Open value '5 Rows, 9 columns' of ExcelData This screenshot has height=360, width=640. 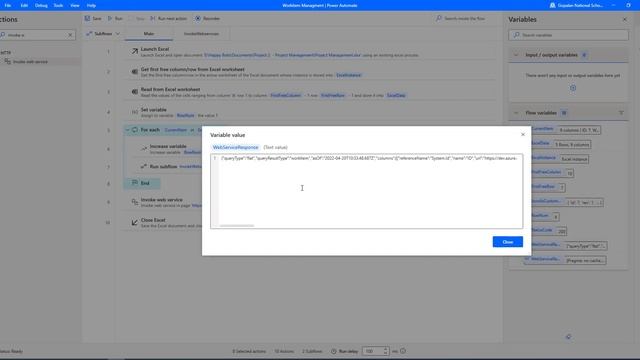(x=572, y=144)
